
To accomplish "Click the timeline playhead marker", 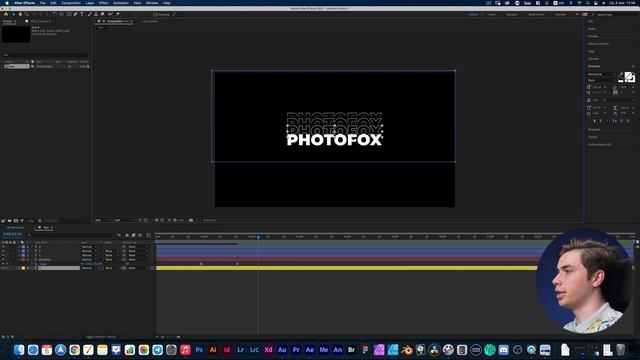I will [258, 237].
